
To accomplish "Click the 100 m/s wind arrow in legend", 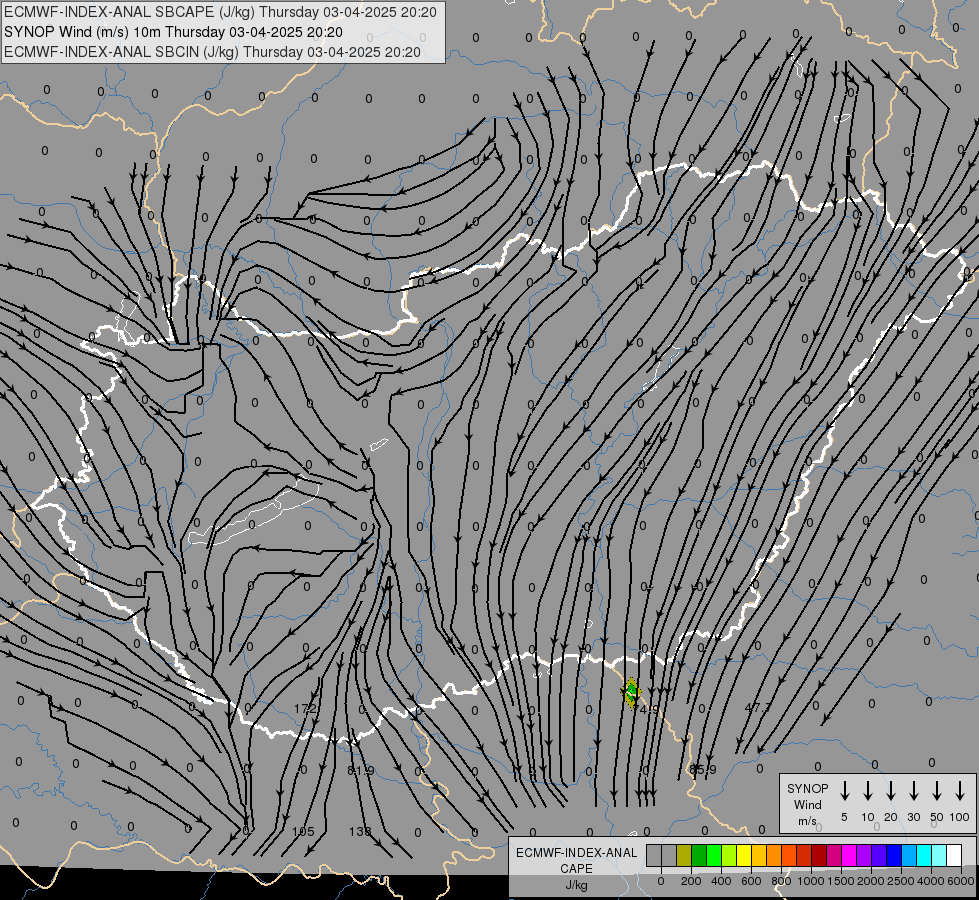I will [x=960, y=791].
